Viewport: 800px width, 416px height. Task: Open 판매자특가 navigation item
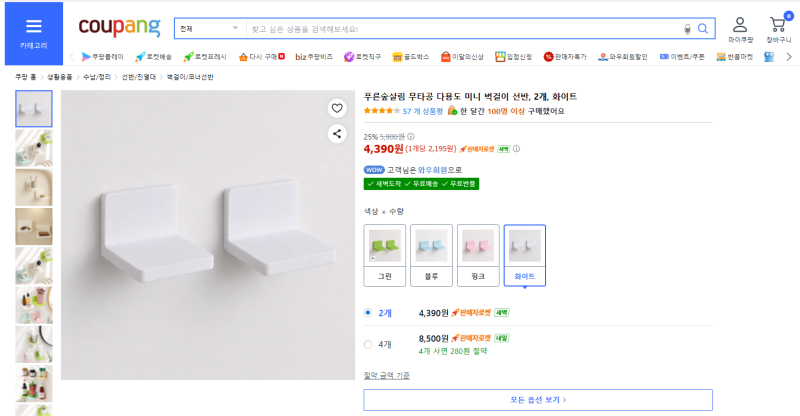tap(565, 57)
